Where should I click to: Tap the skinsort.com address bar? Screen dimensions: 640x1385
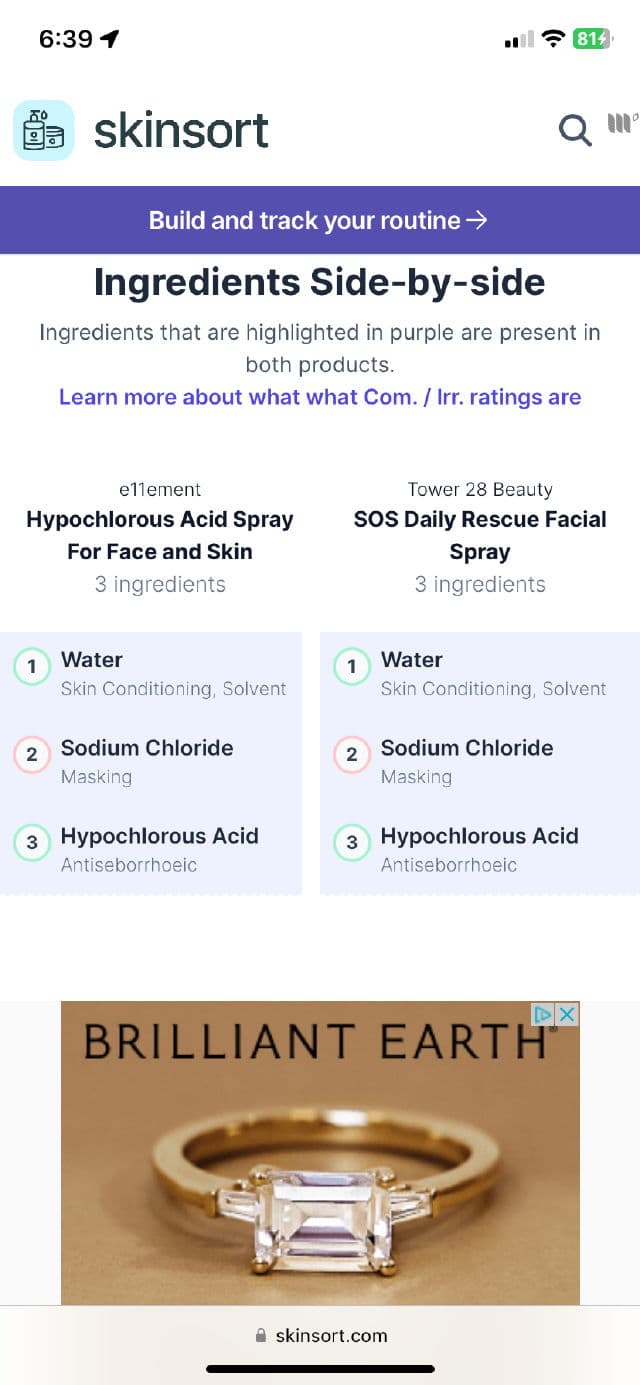coord(330,1336)
